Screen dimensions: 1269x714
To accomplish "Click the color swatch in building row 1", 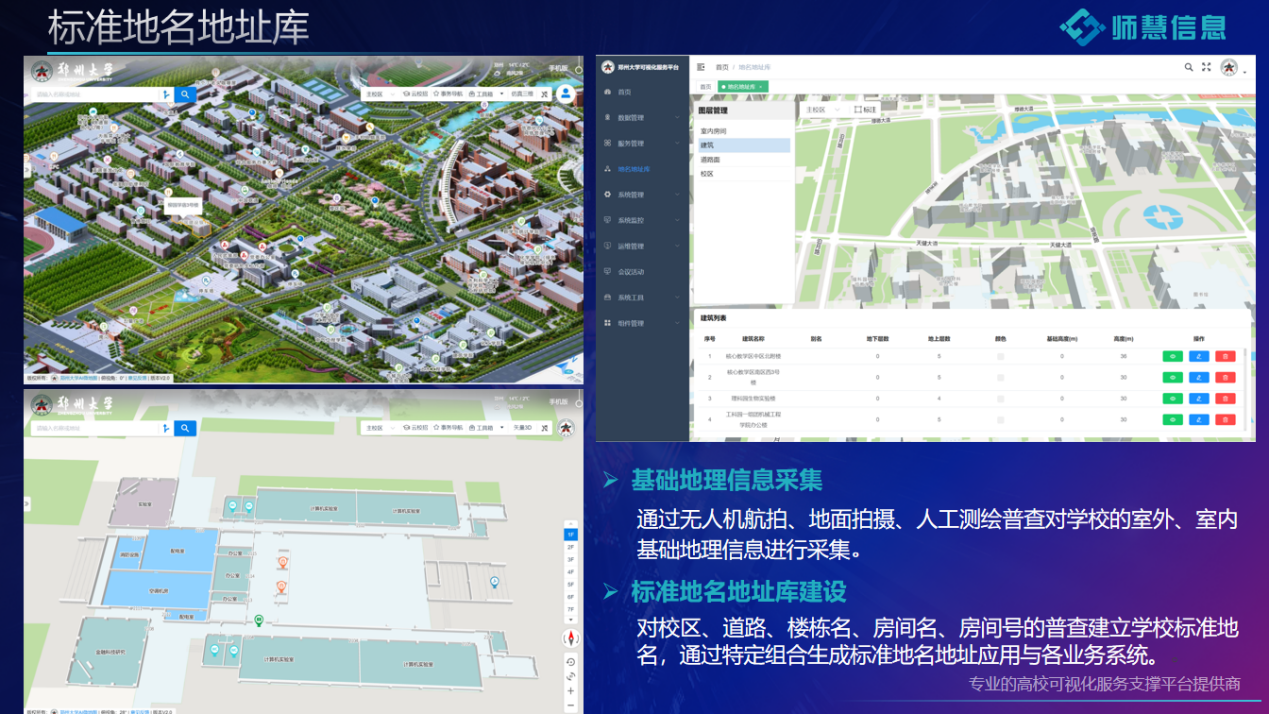I will [x=1000, y=356].
